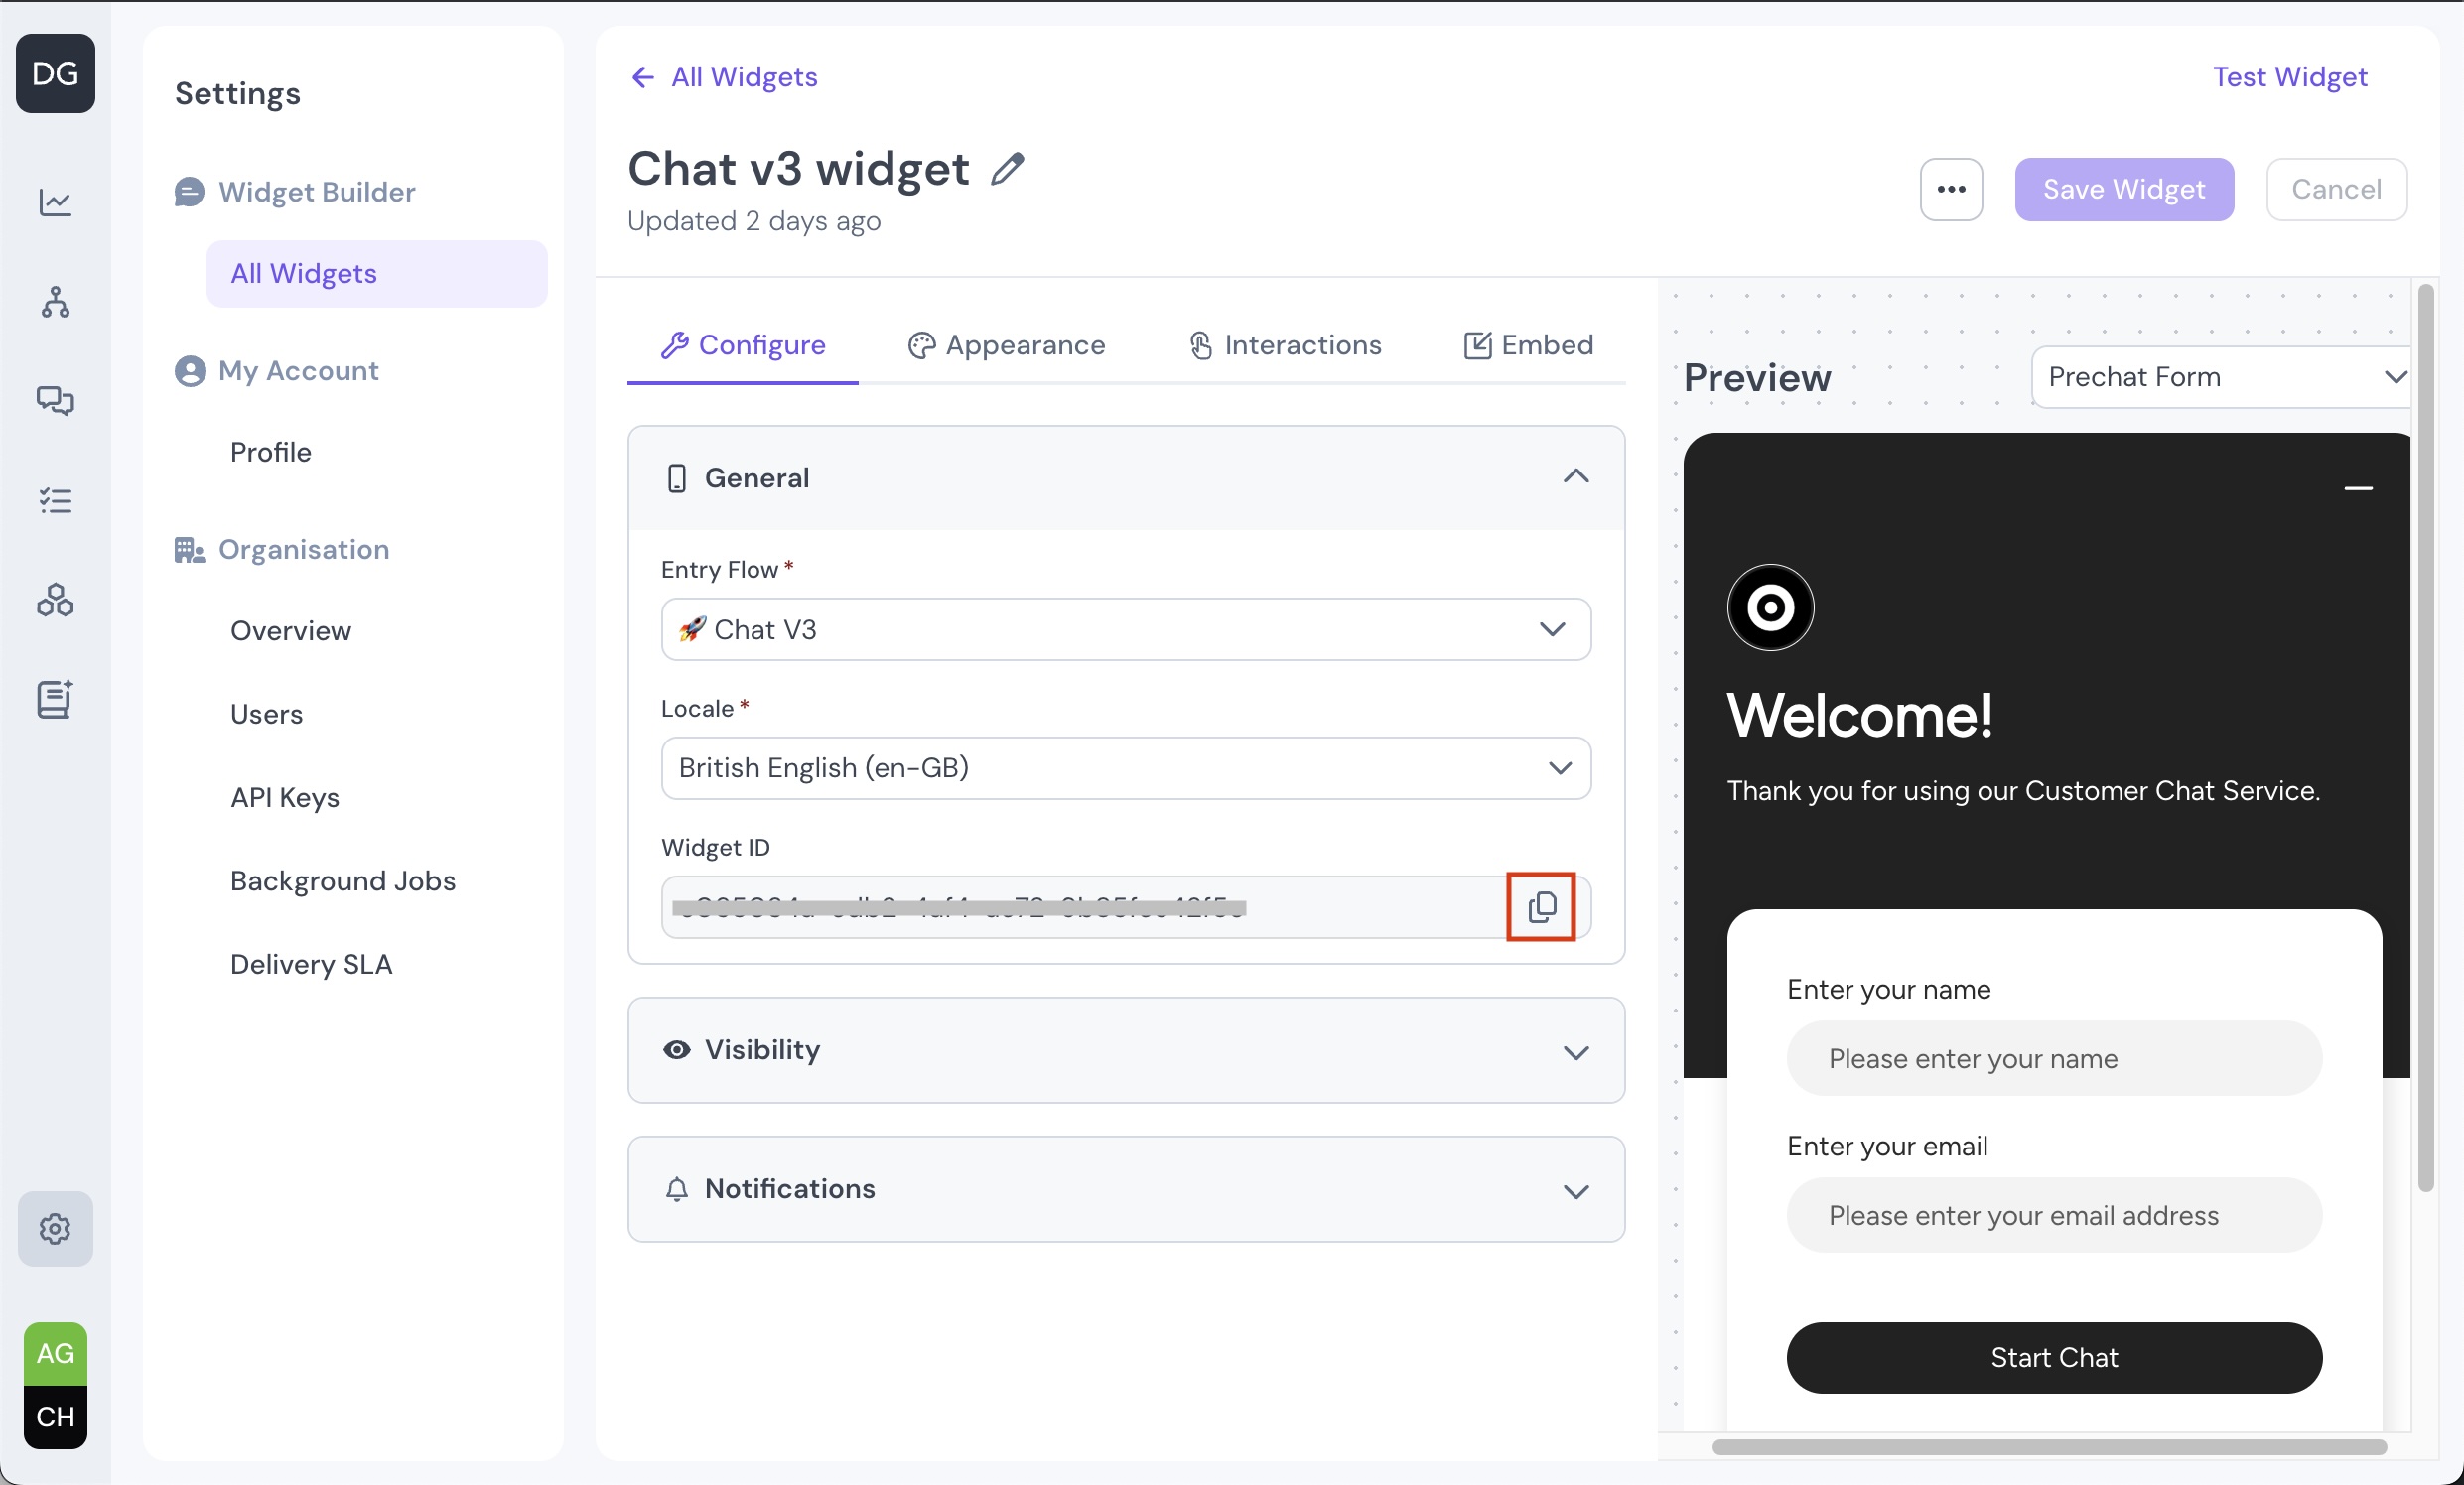This screenshot has height=1485, width=2464.
Task: Open the Entry Flow dropdown
Action: [x=1125, y=629]
